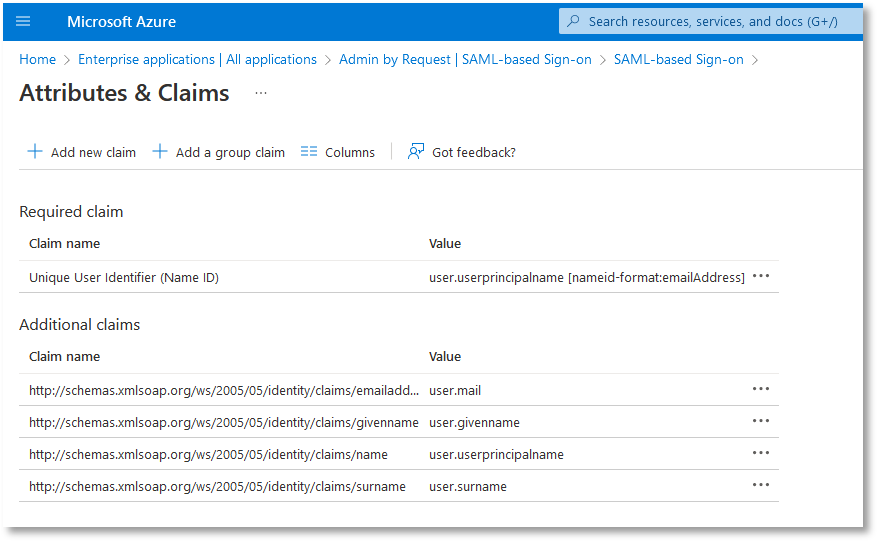The image size is (877, 541).
Task: Open the ellipsis menu beside Attributes & Claims title
Action: tap(261, 93)
